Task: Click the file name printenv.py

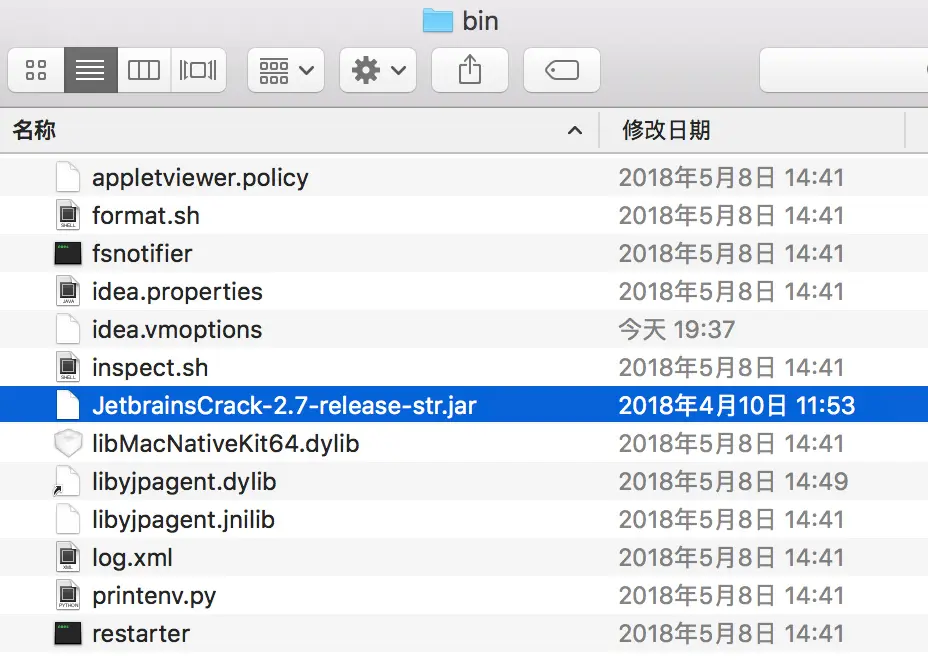Action: 154,596
